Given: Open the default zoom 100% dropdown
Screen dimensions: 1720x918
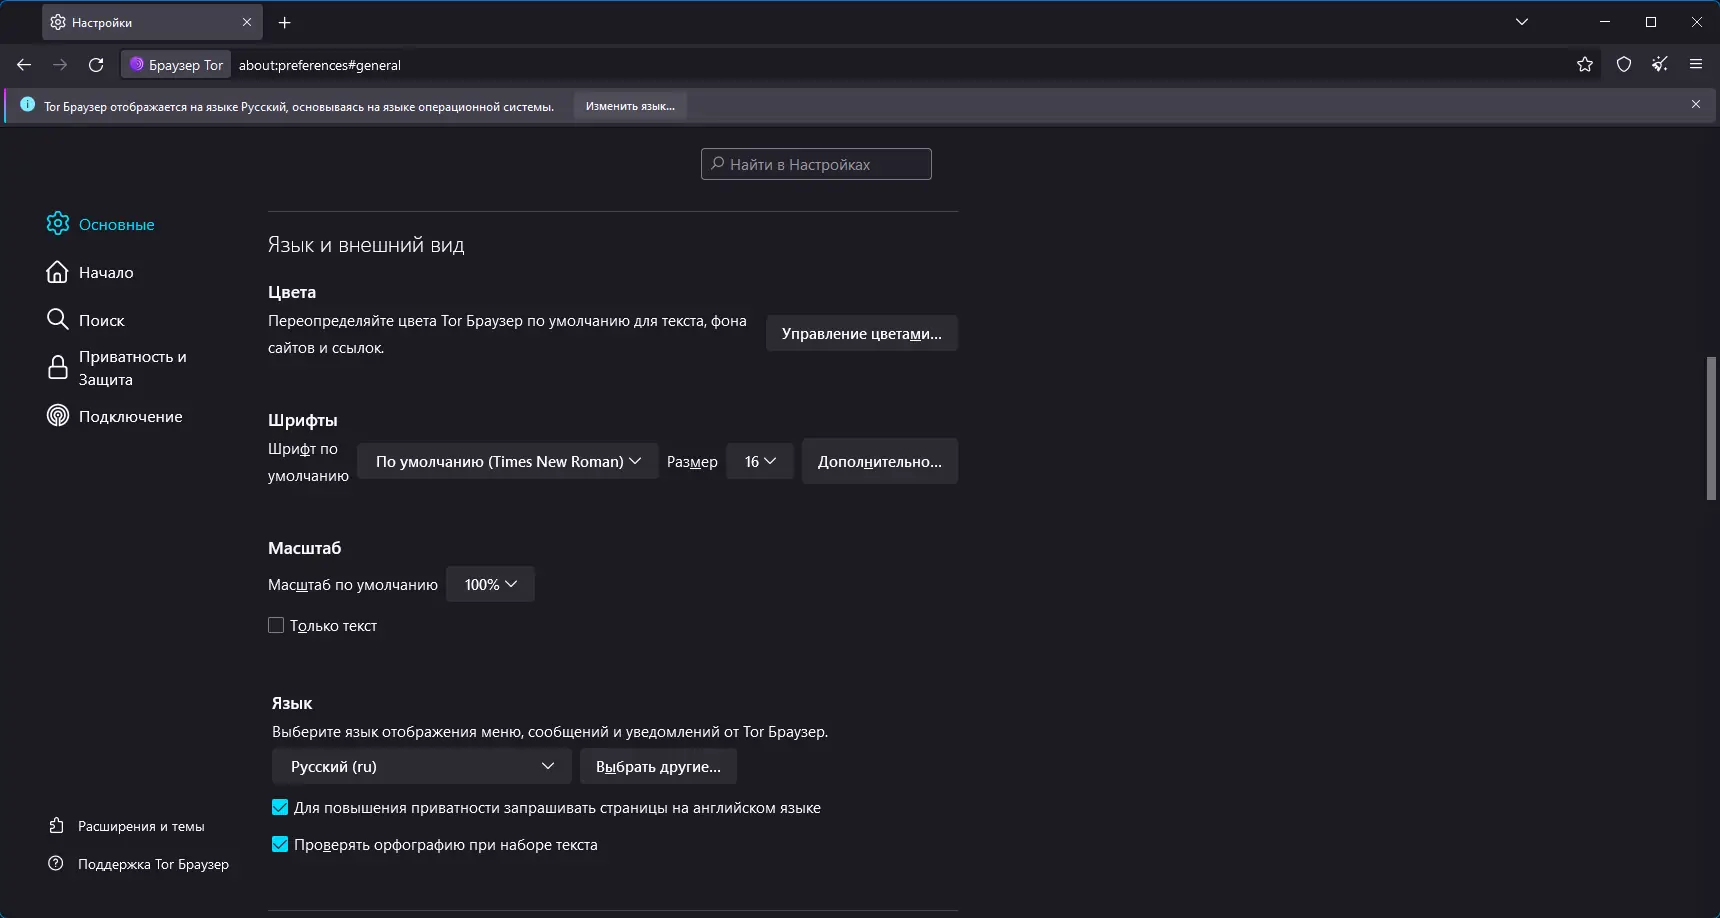Looking at the screenshot, I should 490,584.
